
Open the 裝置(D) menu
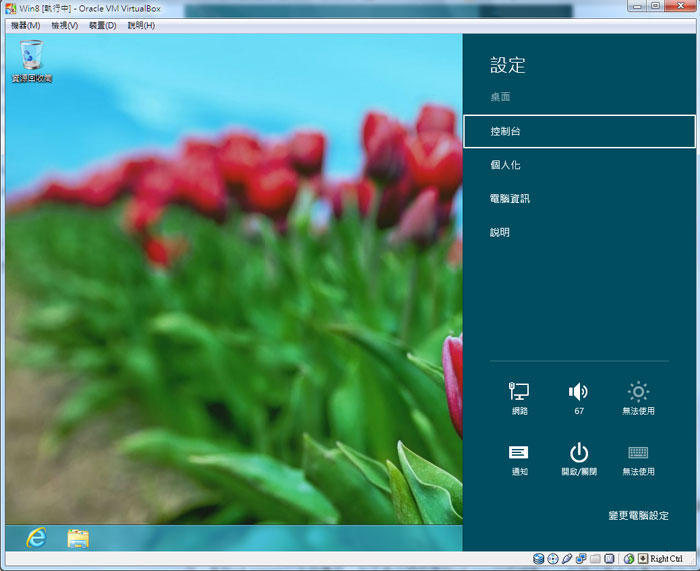(x=103, y=25)
